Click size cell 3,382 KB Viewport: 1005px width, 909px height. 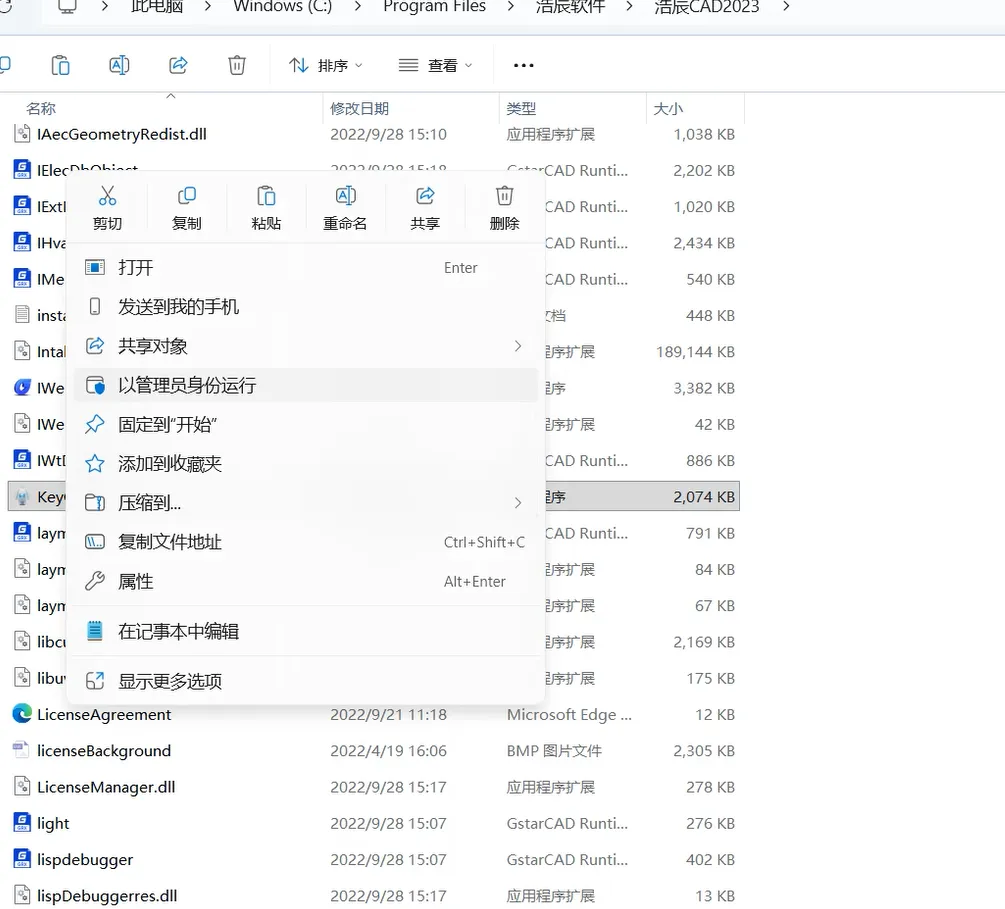[704, 388]
